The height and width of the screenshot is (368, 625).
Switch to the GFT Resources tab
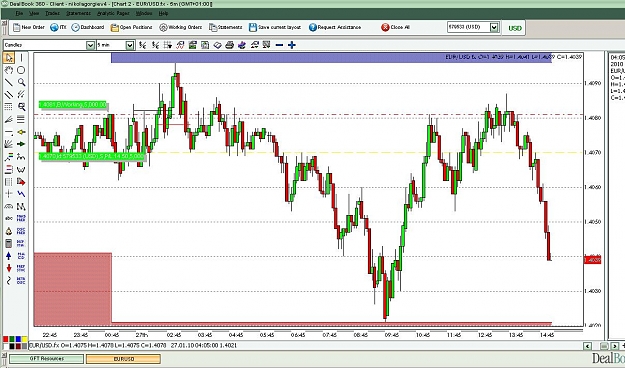(47, 358)
